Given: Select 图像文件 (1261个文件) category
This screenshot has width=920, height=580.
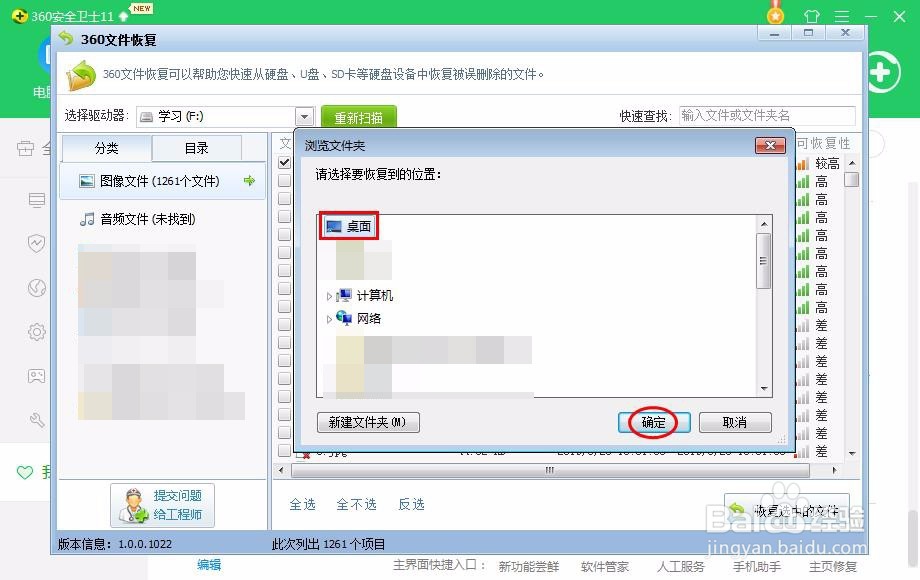Looking at the screenshot, I should (163, 181).
